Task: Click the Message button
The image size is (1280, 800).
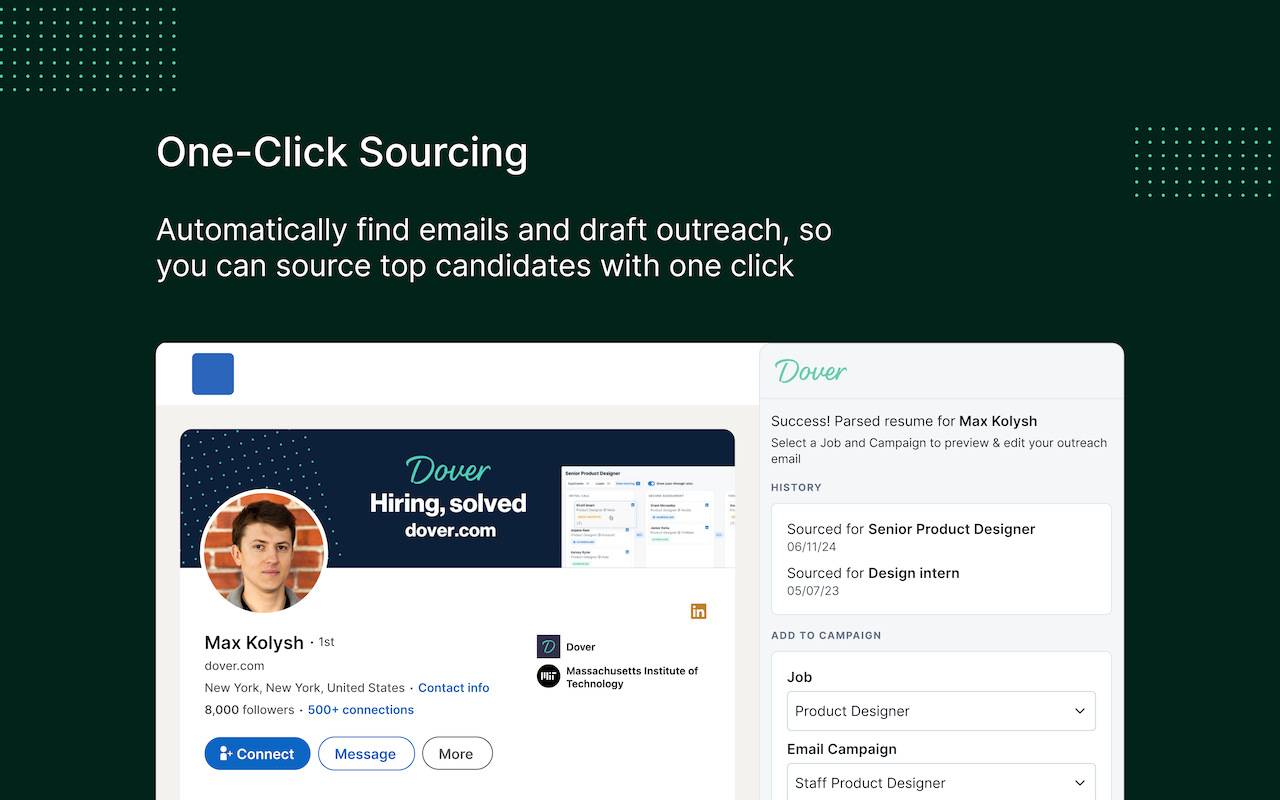Action: (366, 753)
